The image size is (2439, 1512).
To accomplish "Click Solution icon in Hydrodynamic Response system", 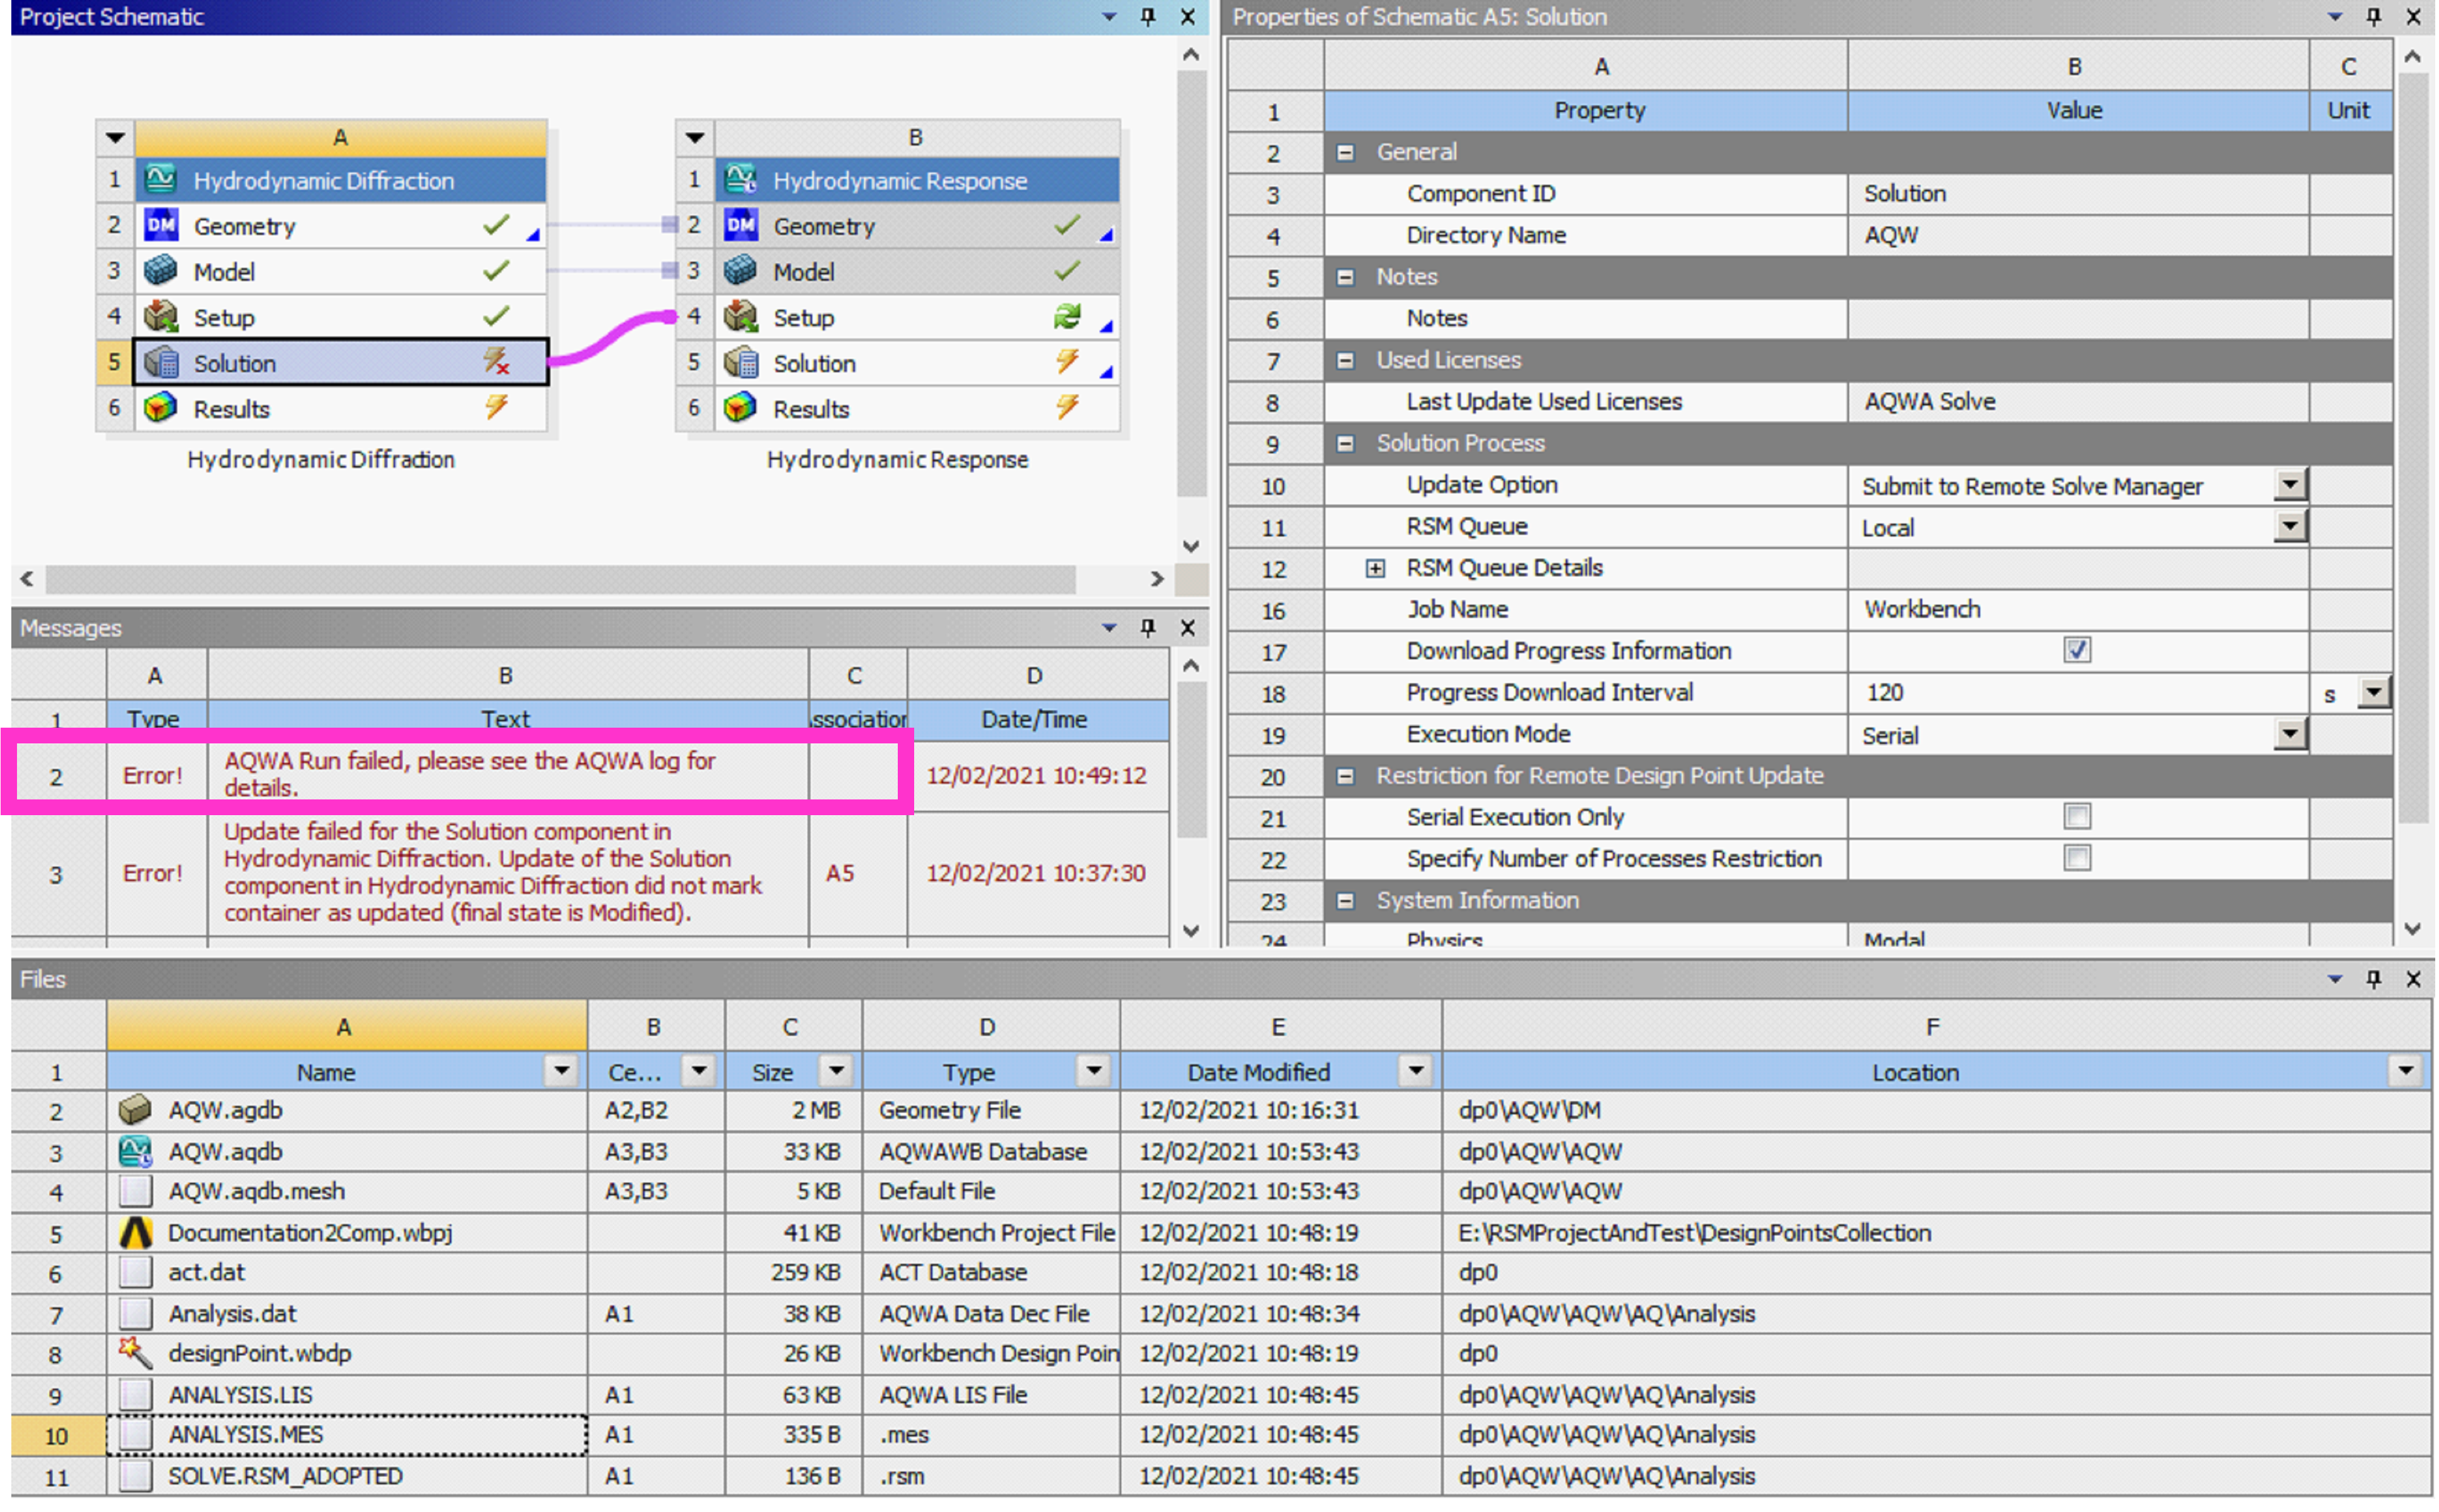I will pyautogui.click(x=741, y=362).
